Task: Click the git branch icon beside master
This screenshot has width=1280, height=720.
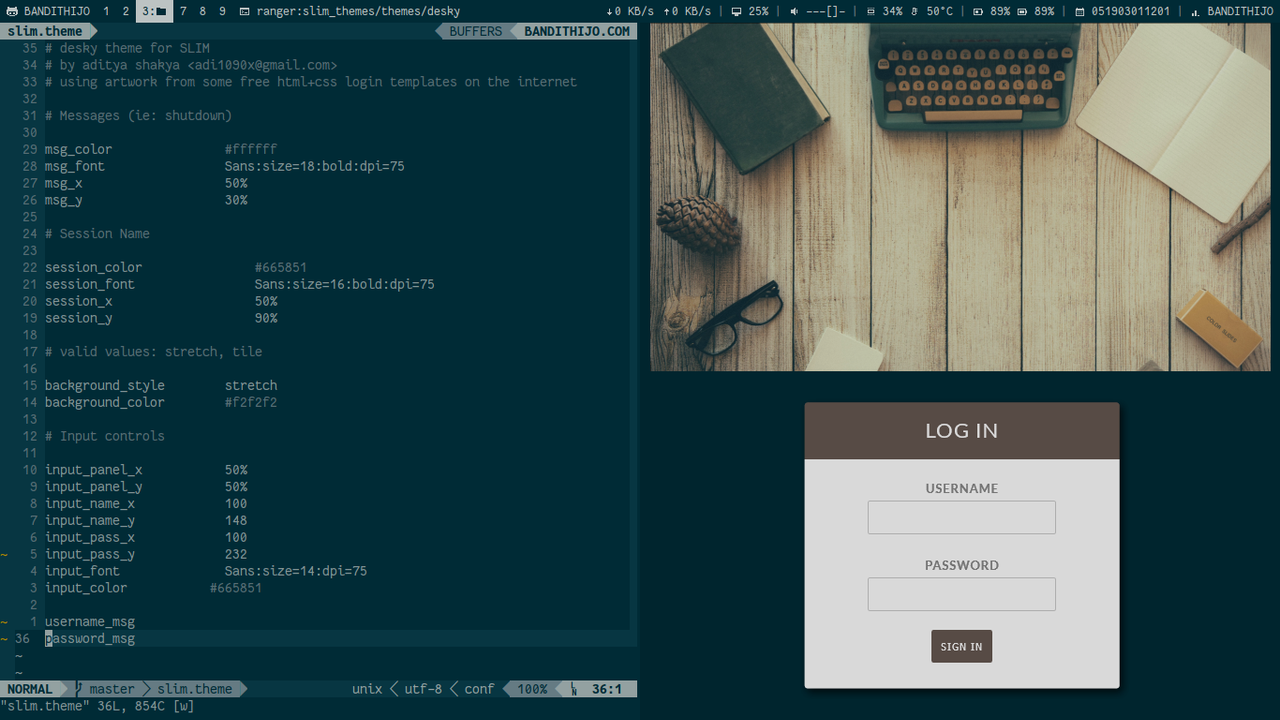Action: click(80, 689)
